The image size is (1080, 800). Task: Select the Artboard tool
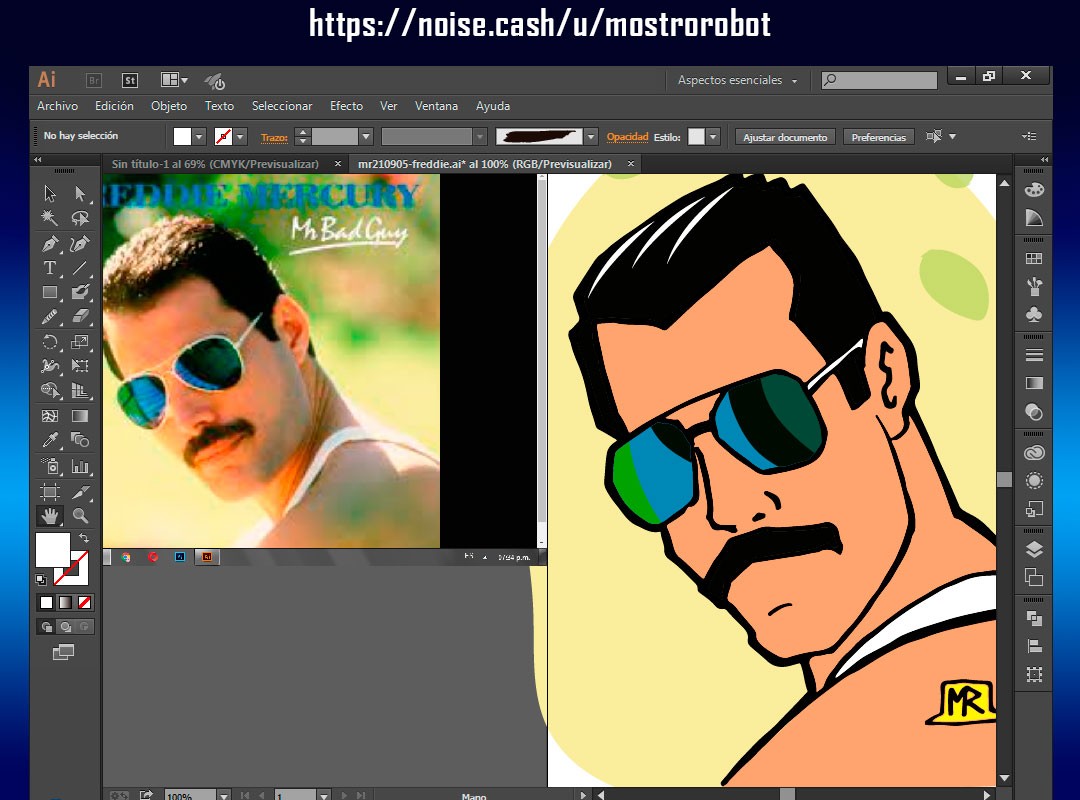(50, 491)
